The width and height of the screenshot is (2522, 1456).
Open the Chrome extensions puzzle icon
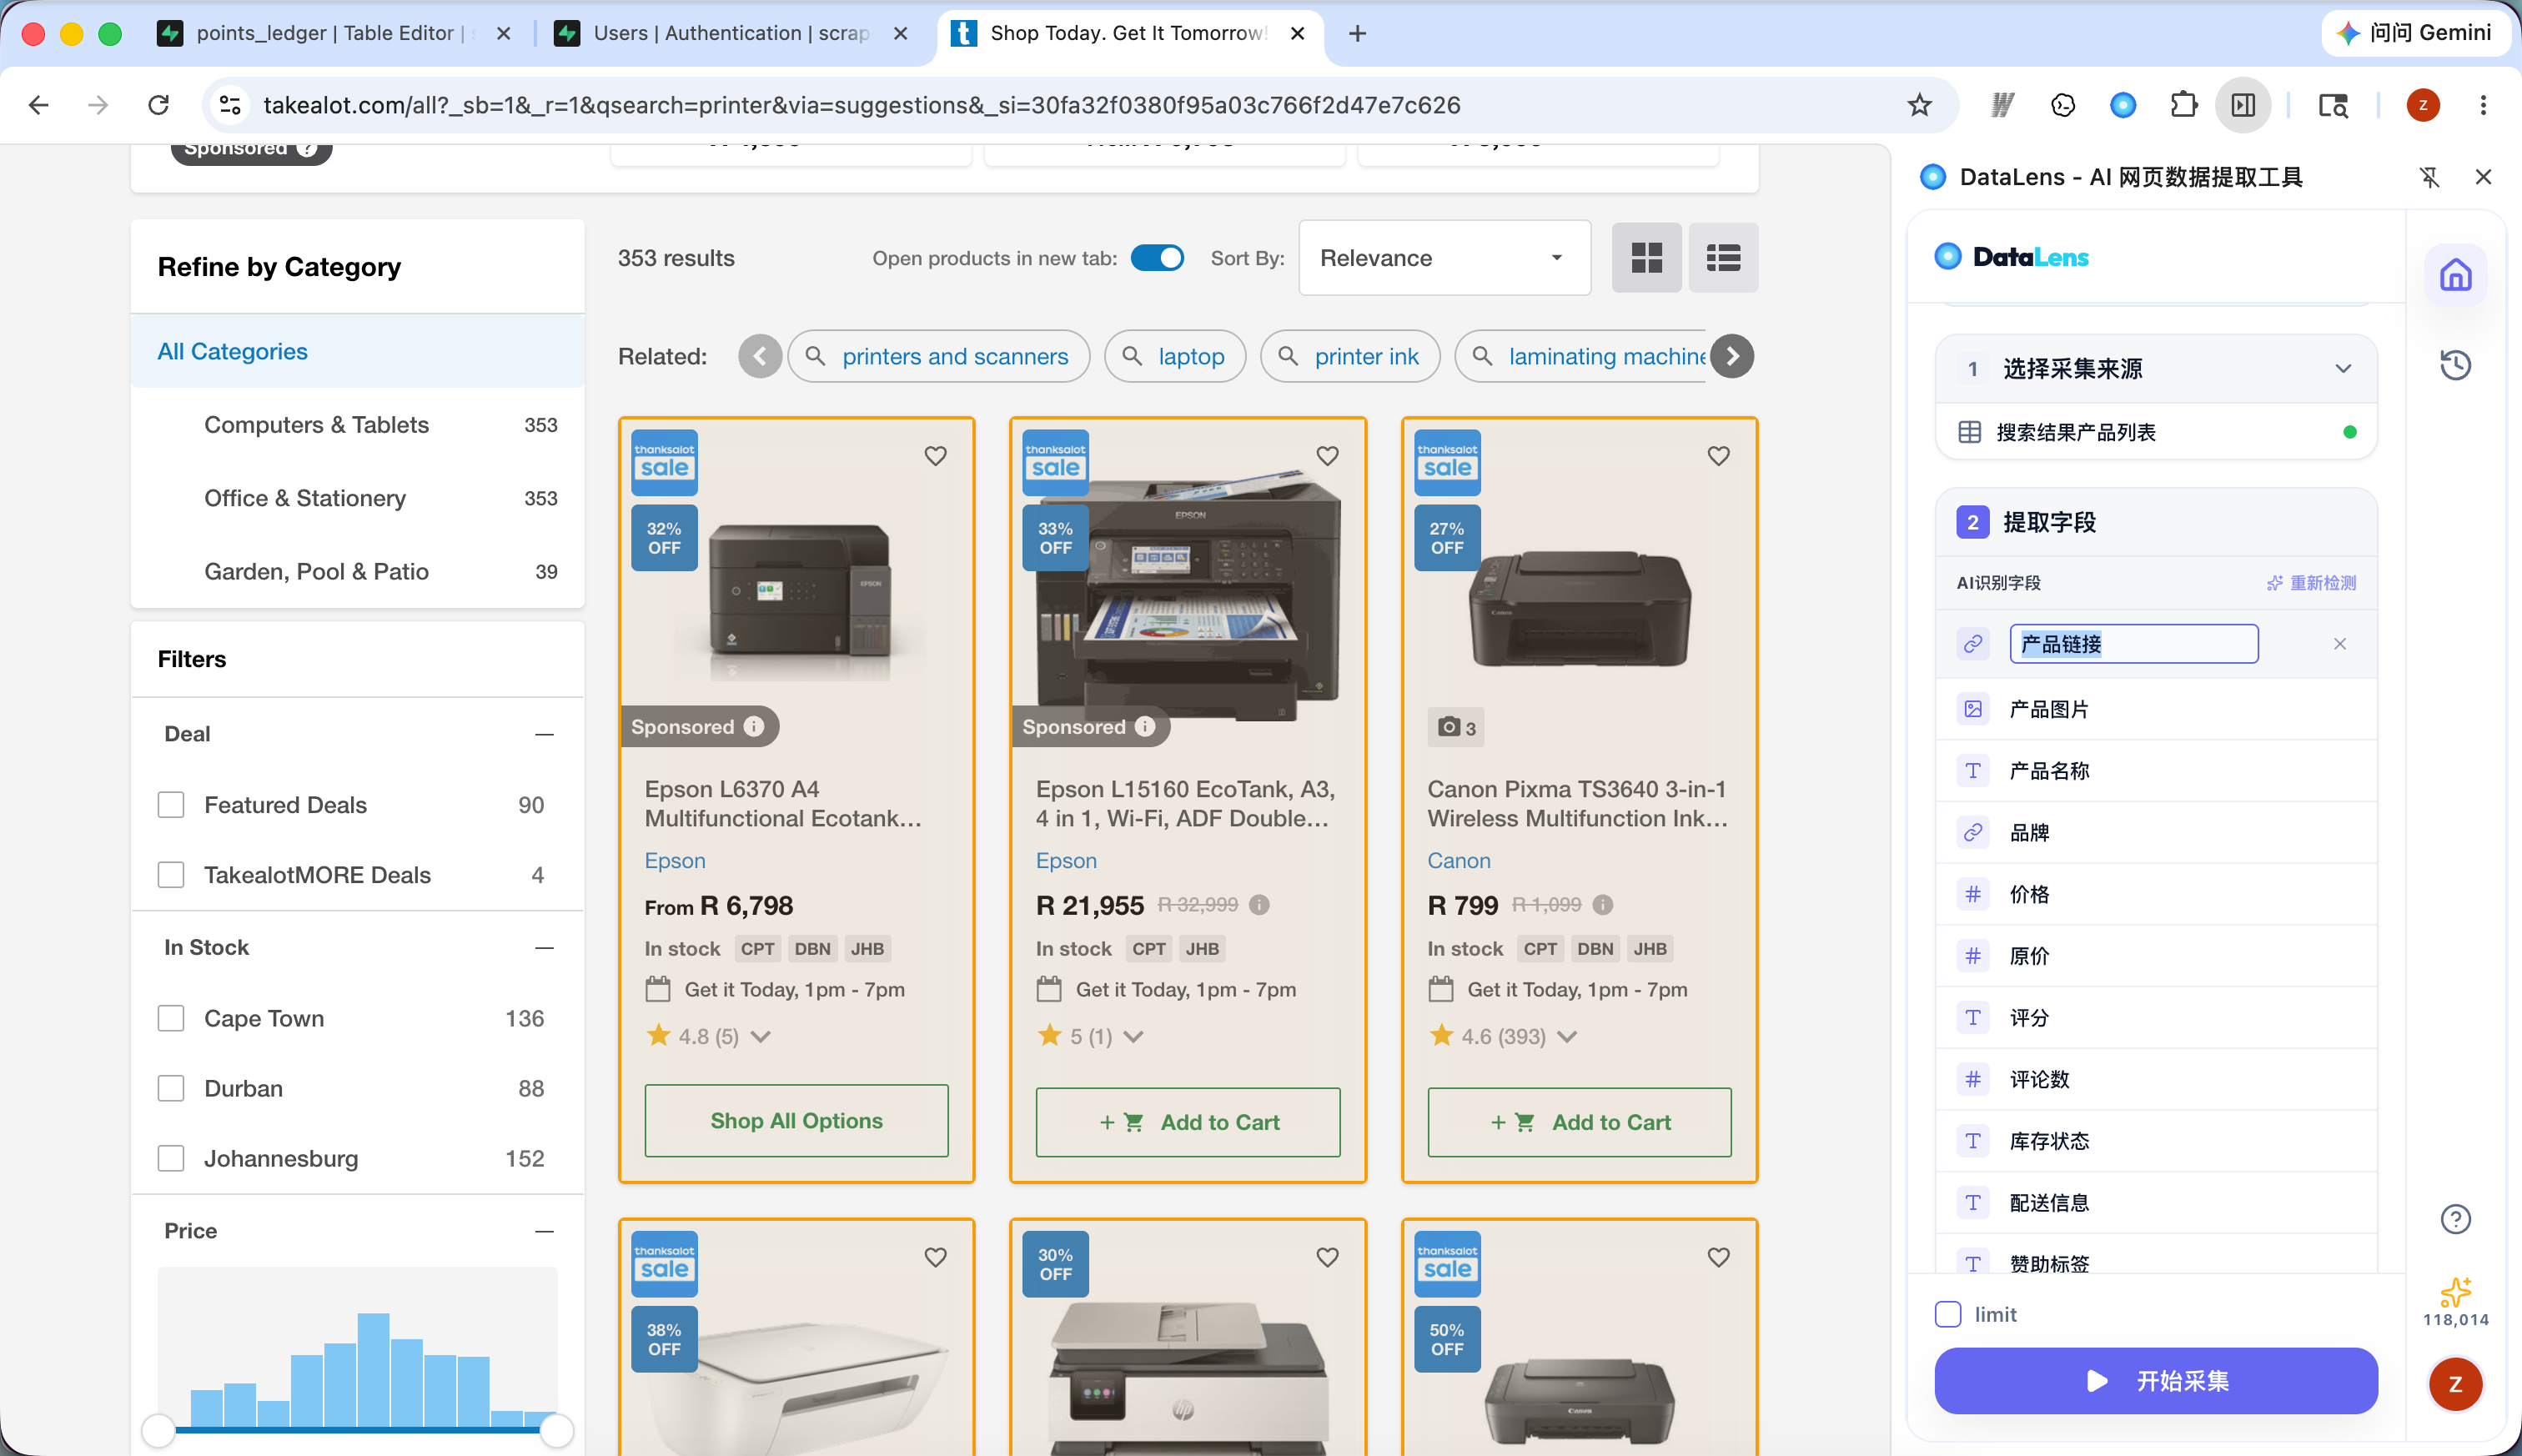pyautogui.click(x=2183, y=105)
